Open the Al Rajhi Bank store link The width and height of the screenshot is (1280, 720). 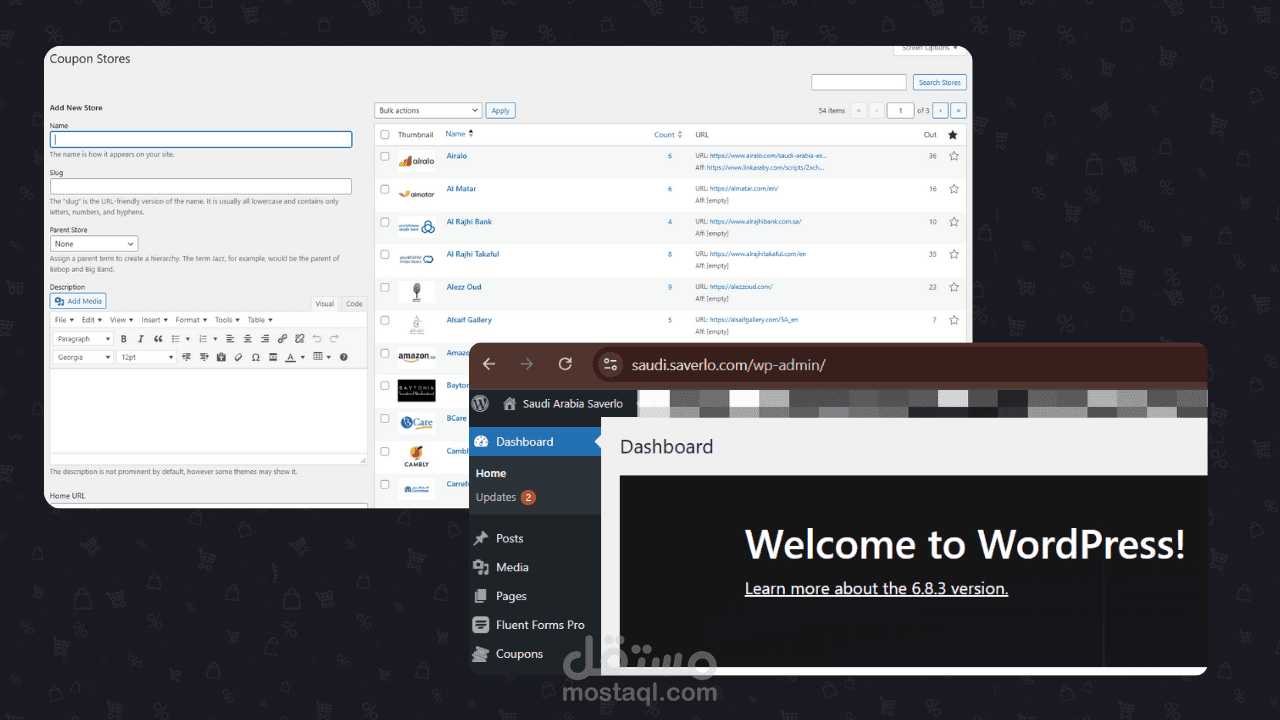469,222
